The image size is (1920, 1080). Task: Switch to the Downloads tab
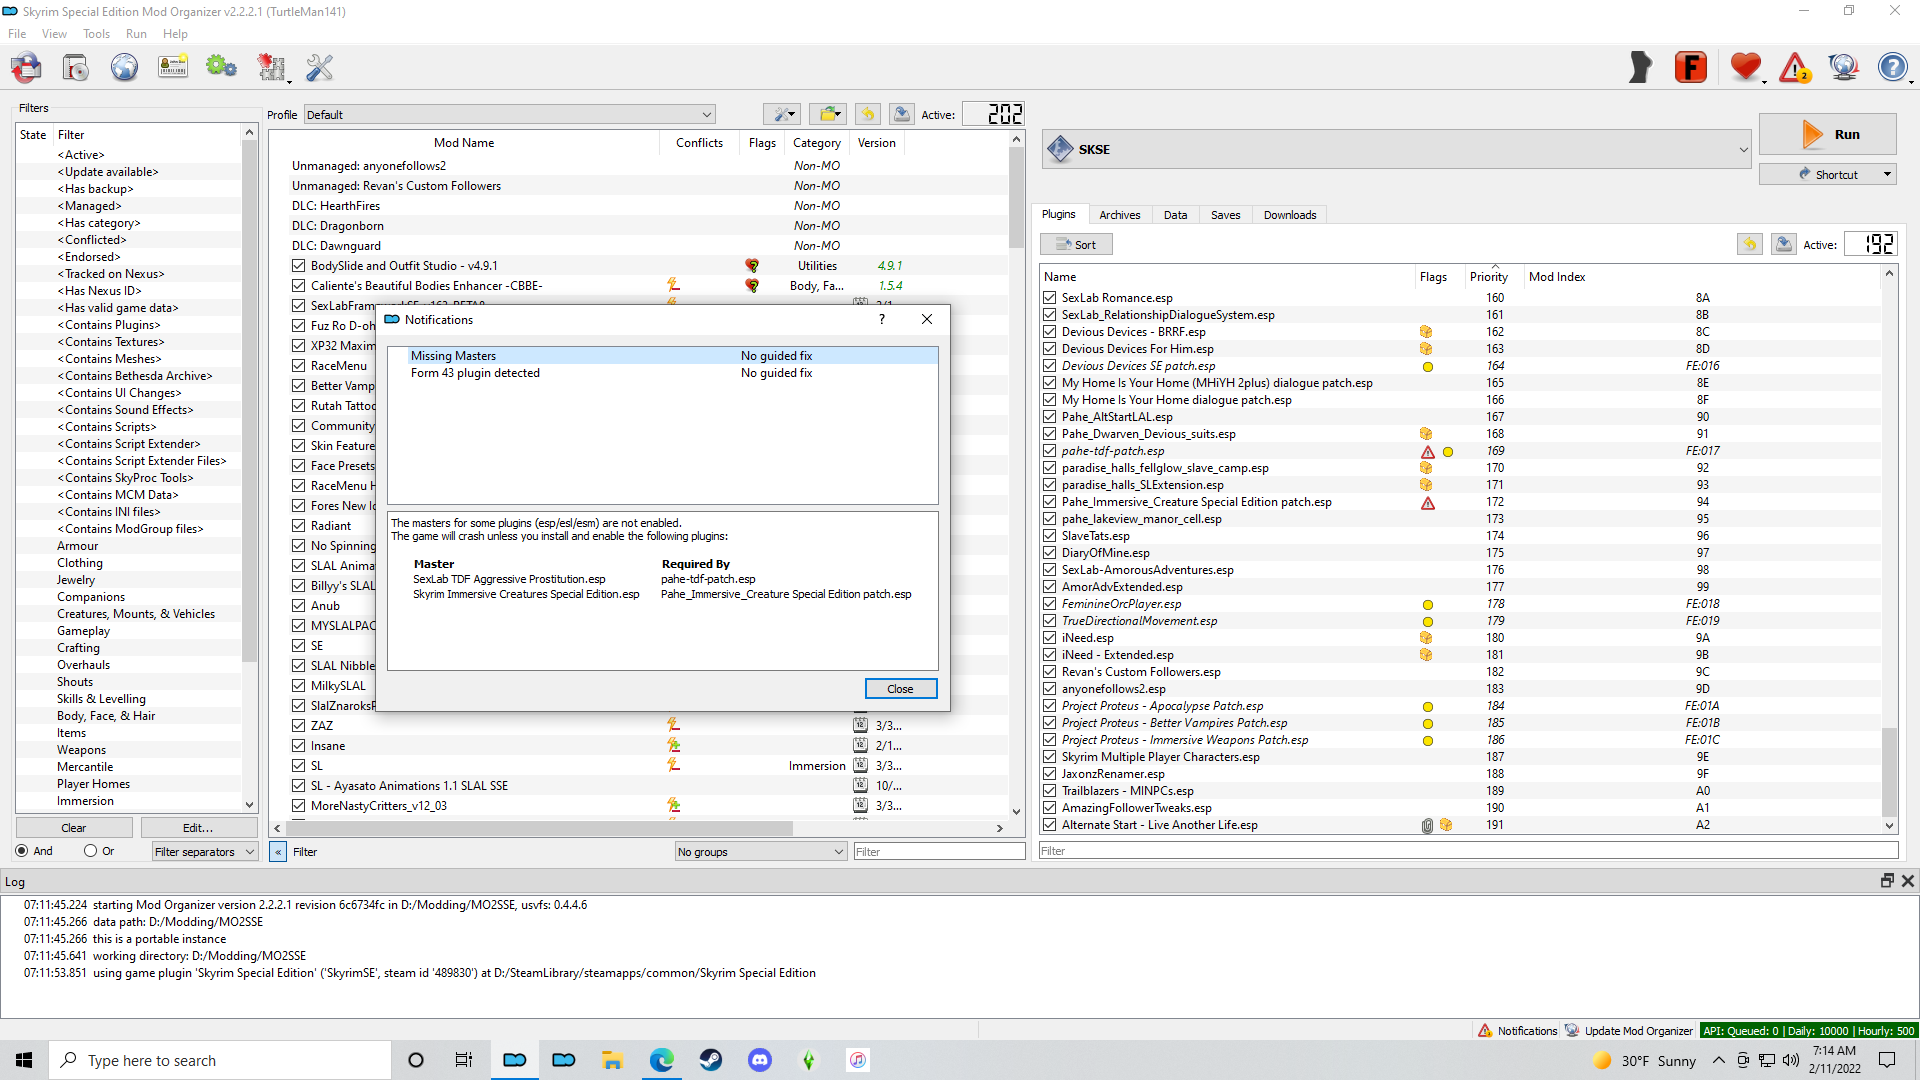[1289, 215]
